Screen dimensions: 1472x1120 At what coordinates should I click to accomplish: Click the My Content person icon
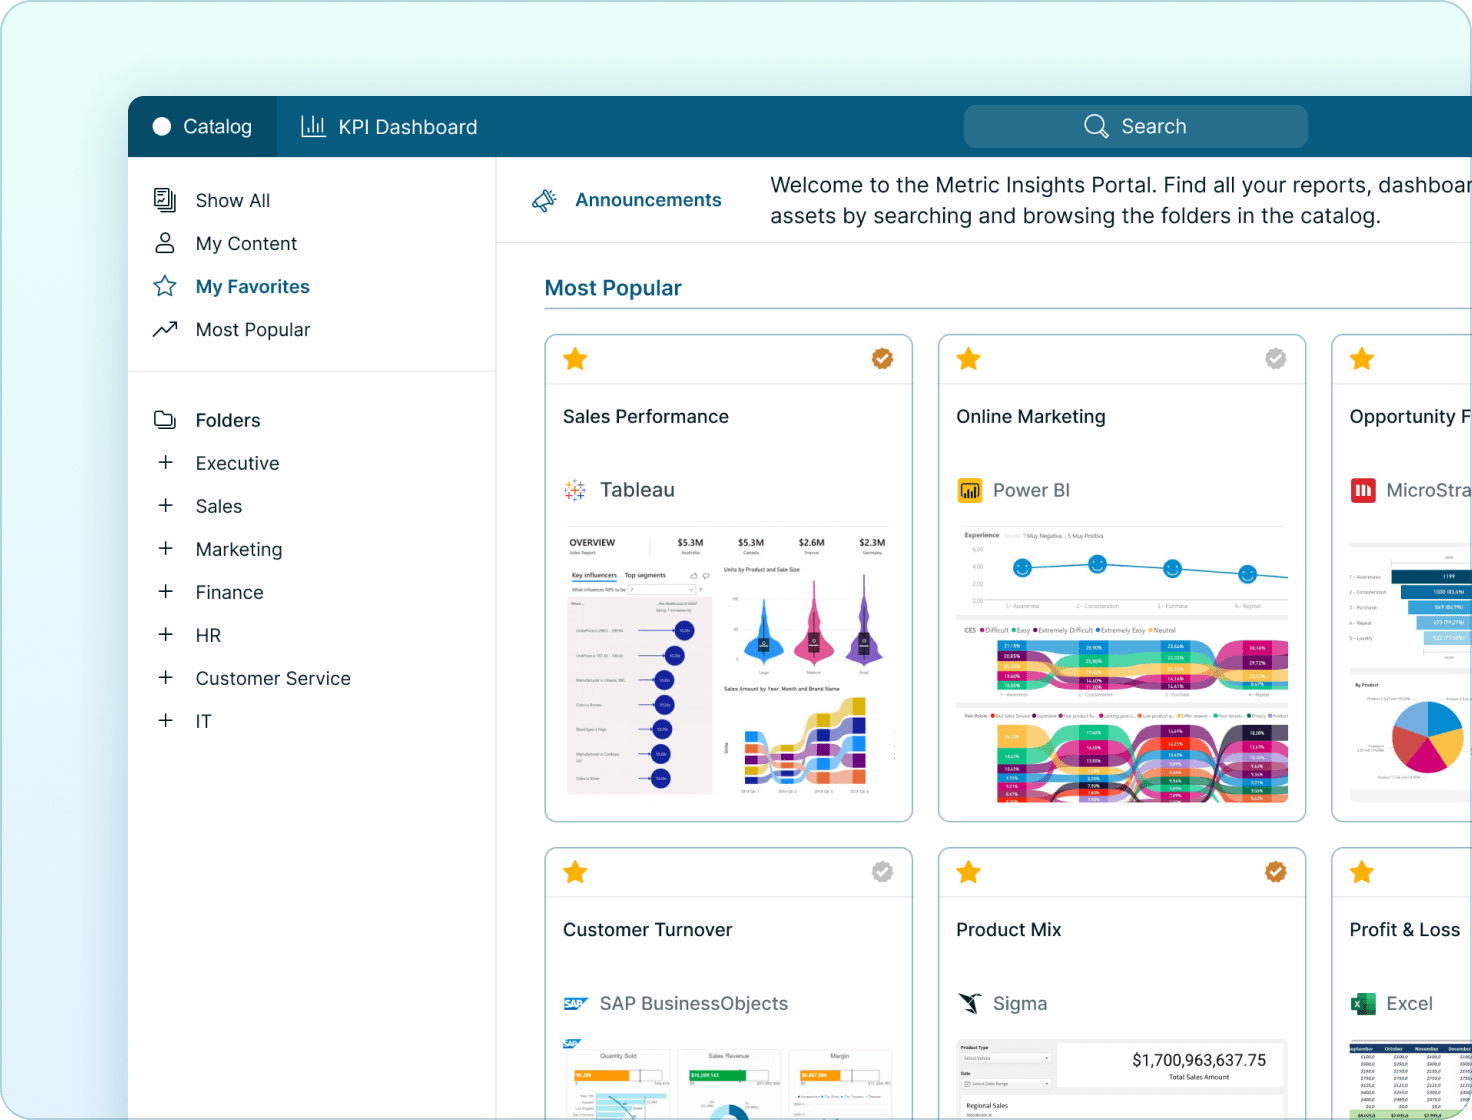(x=165, y=243)
